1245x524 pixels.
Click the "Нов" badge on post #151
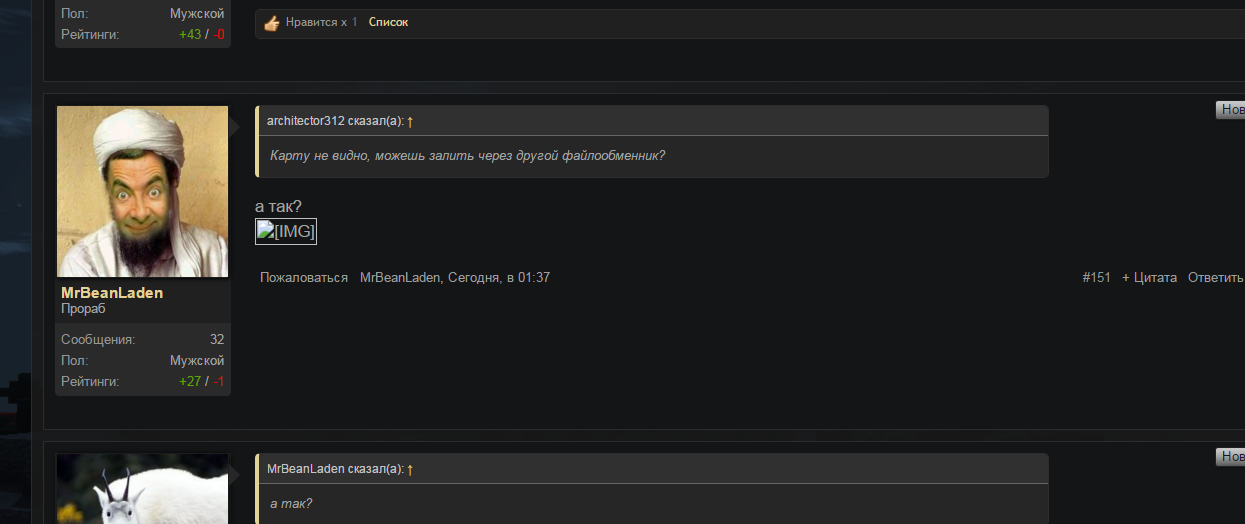(x=1231, y=110)
